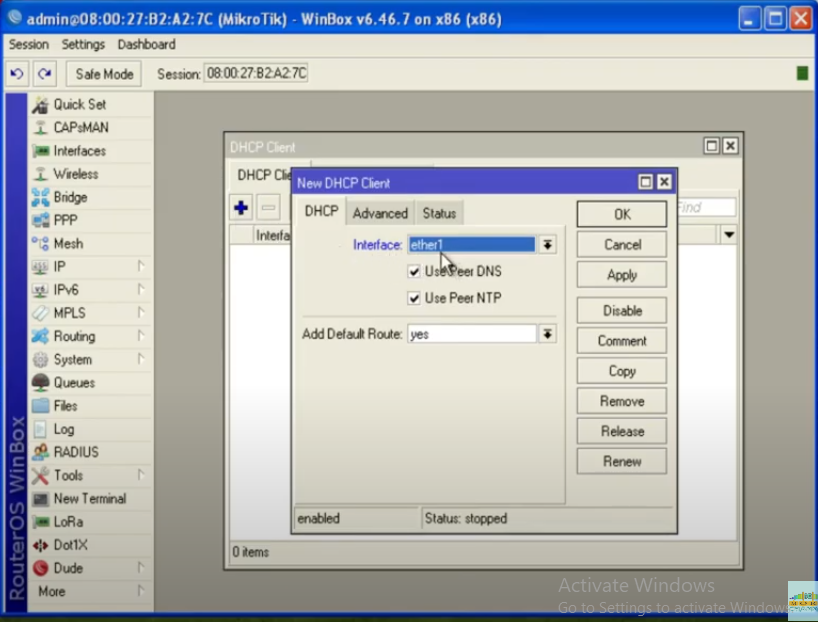Click the Cancel button

pos(621,245)
